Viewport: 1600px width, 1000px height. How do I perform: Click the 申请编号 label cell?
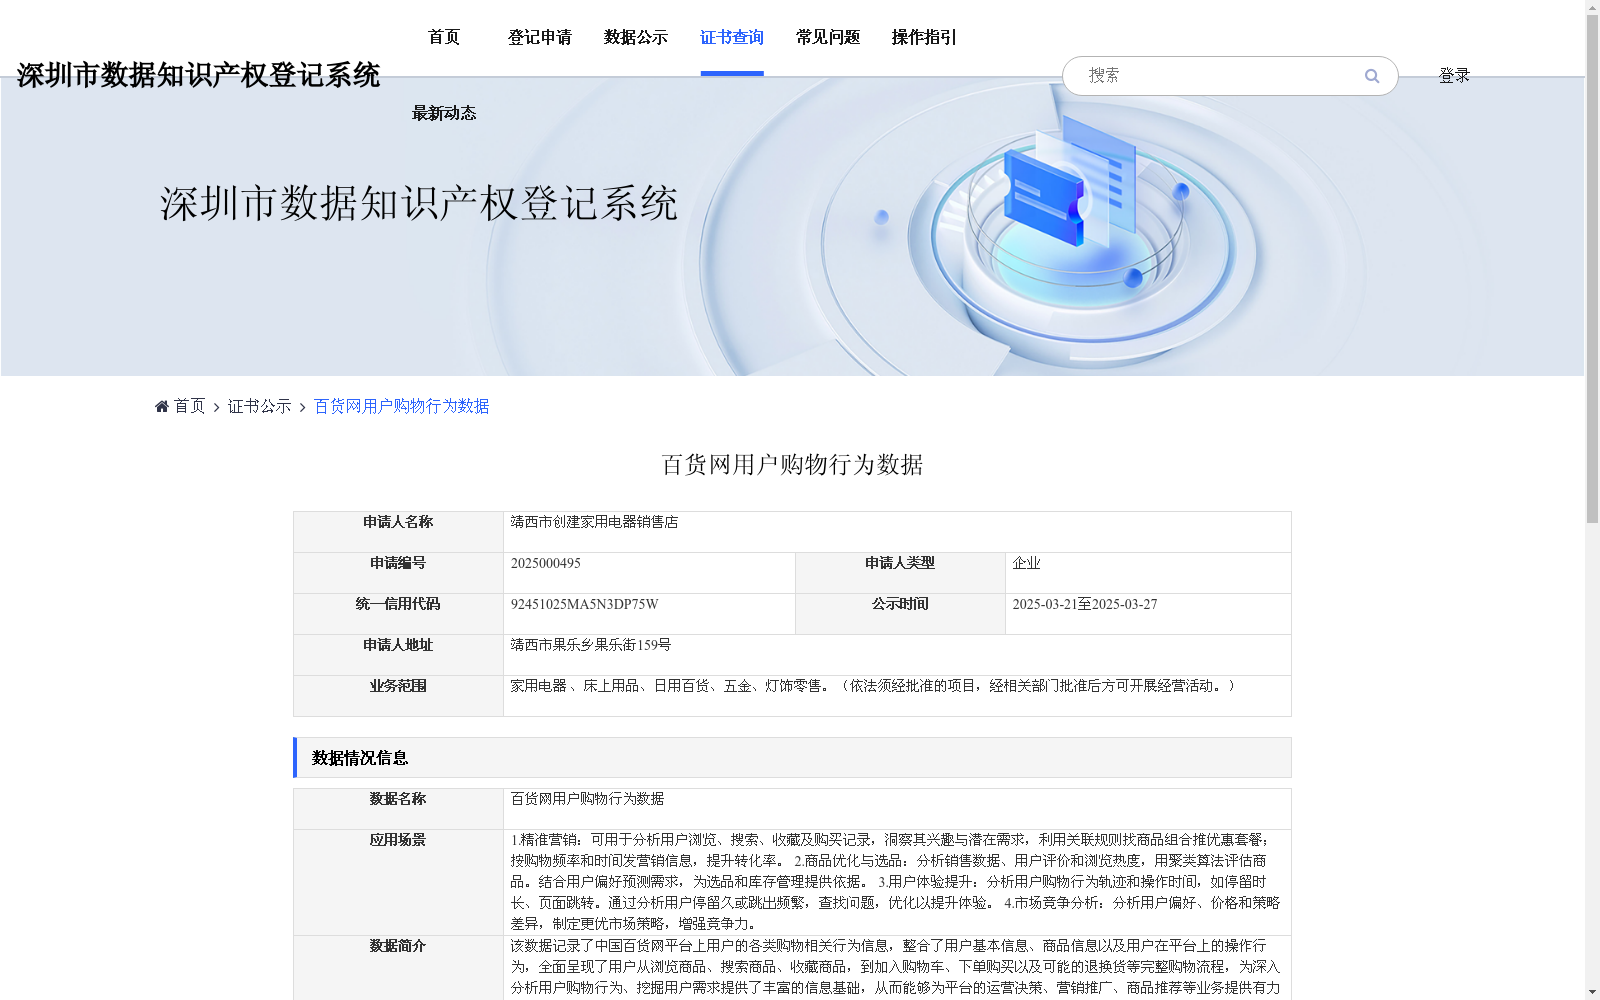click(398, 573)
